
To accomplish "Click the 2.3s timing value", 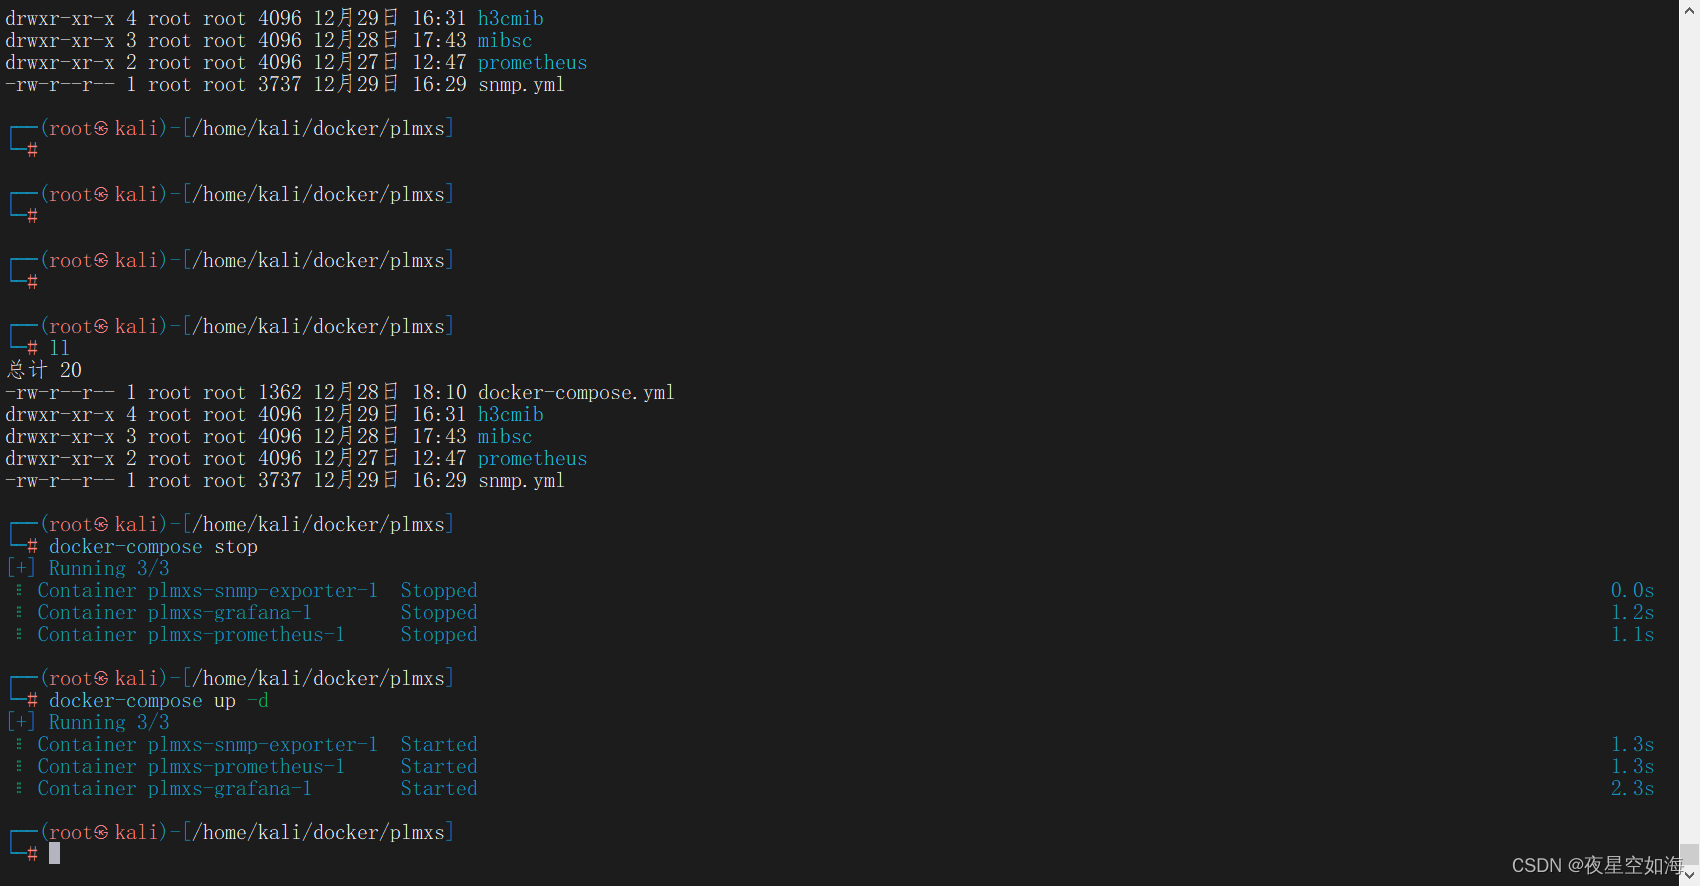I will point(1632,788).
